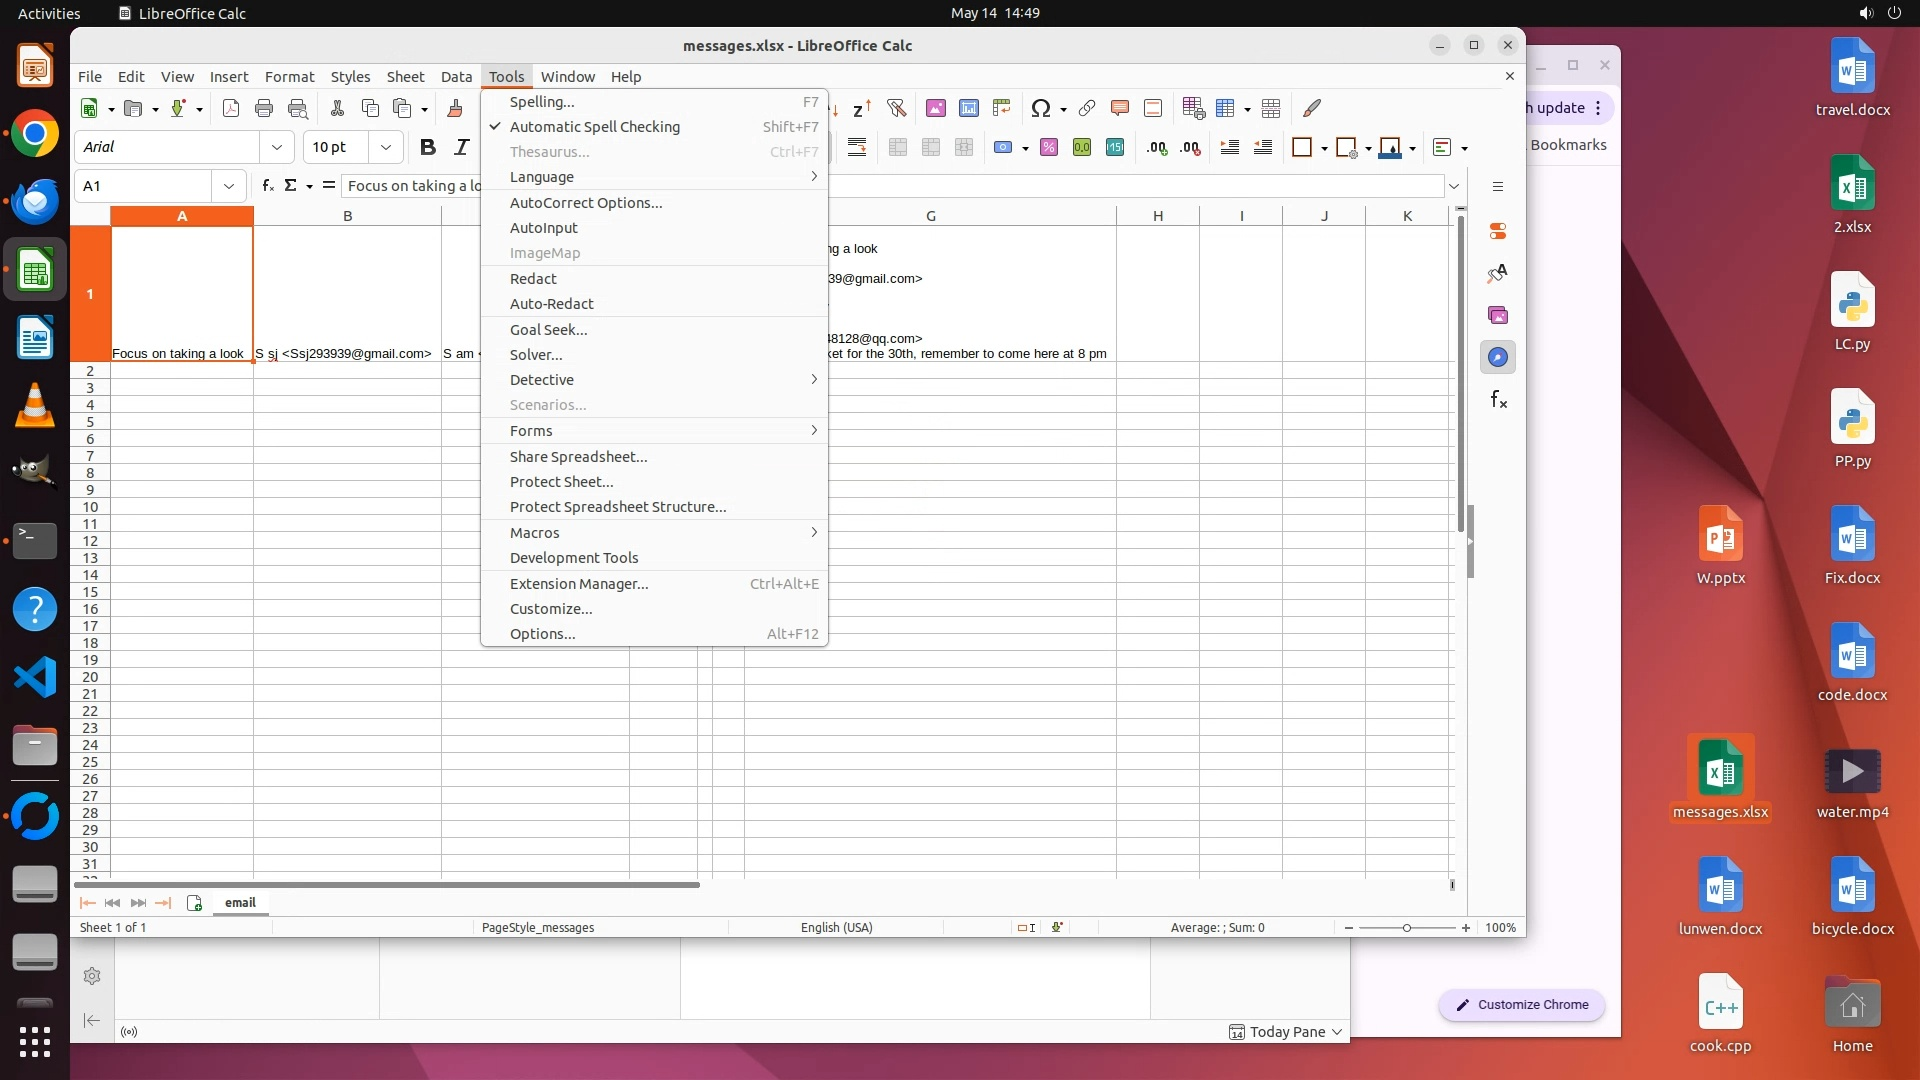
Task: Open the Data menu
Action: (456, 77)
